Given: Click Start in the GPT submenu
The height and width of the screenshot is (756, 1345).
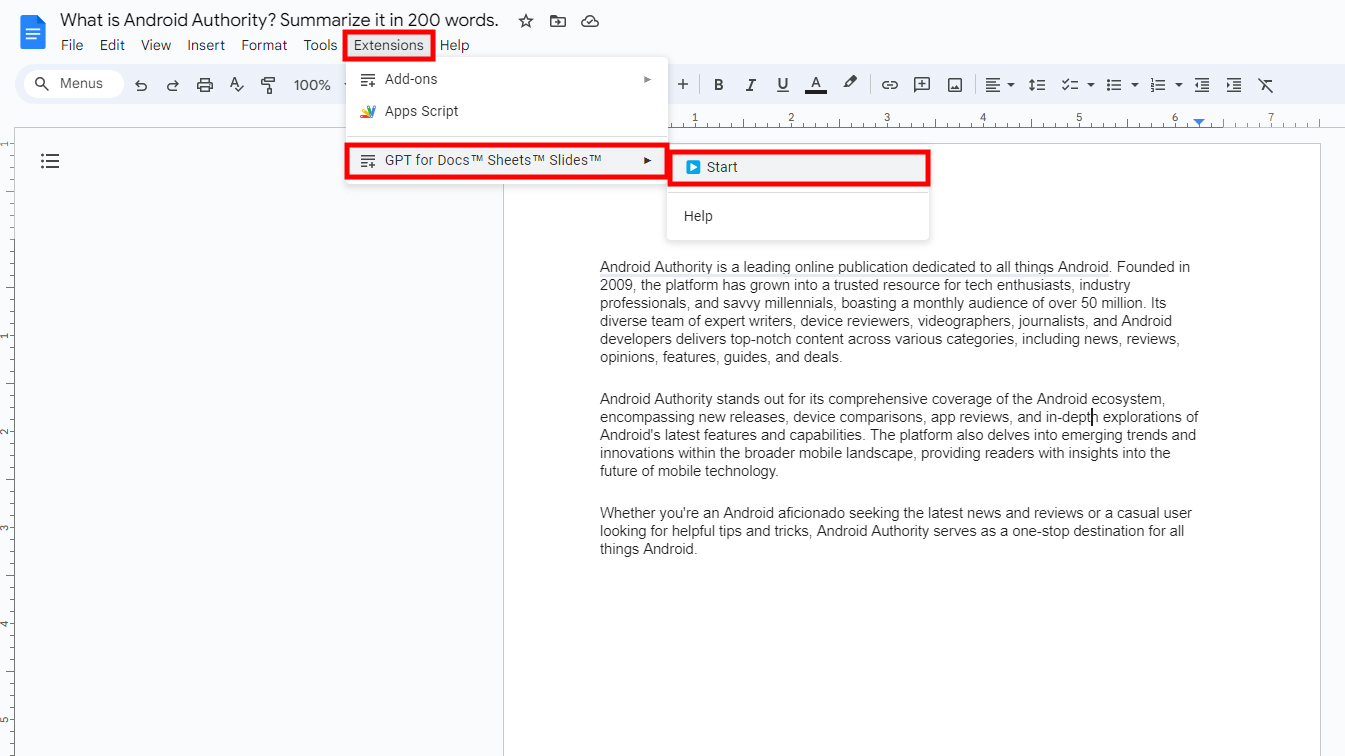Looking at the screenshot, I should pos(799,167).
